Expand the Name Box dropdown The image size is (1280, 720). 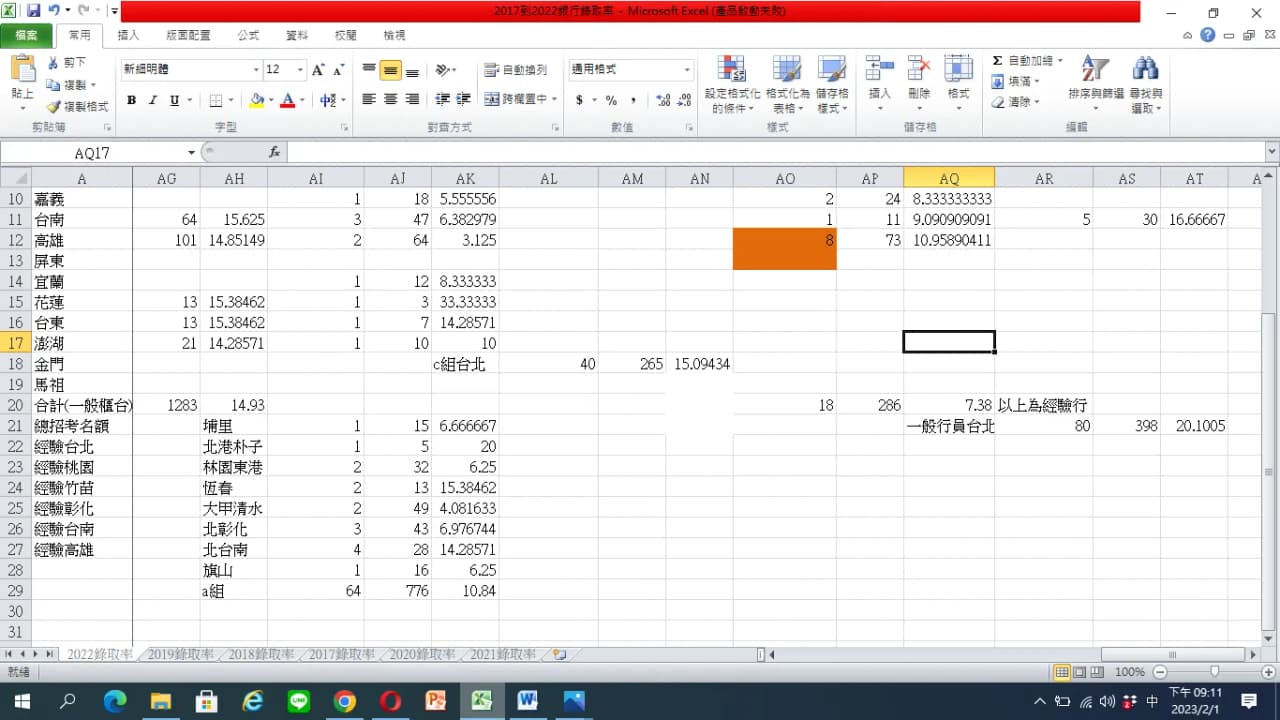[x=191, y=153]
